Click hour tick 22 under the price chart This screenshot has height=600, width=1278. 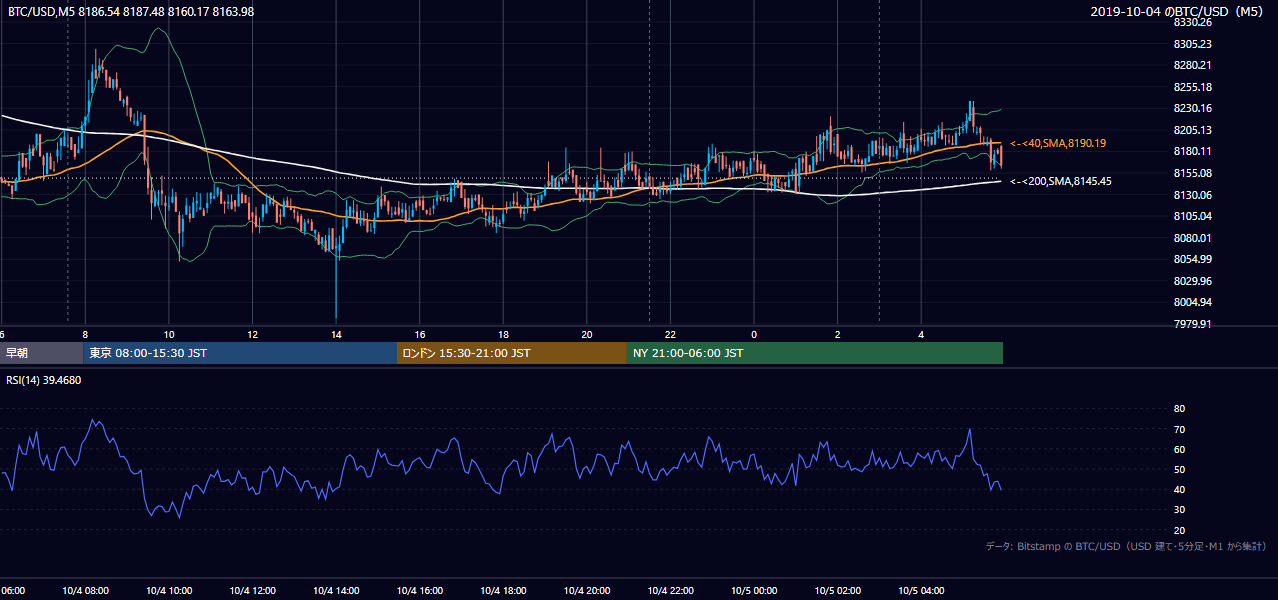click(x=670, y=334)
